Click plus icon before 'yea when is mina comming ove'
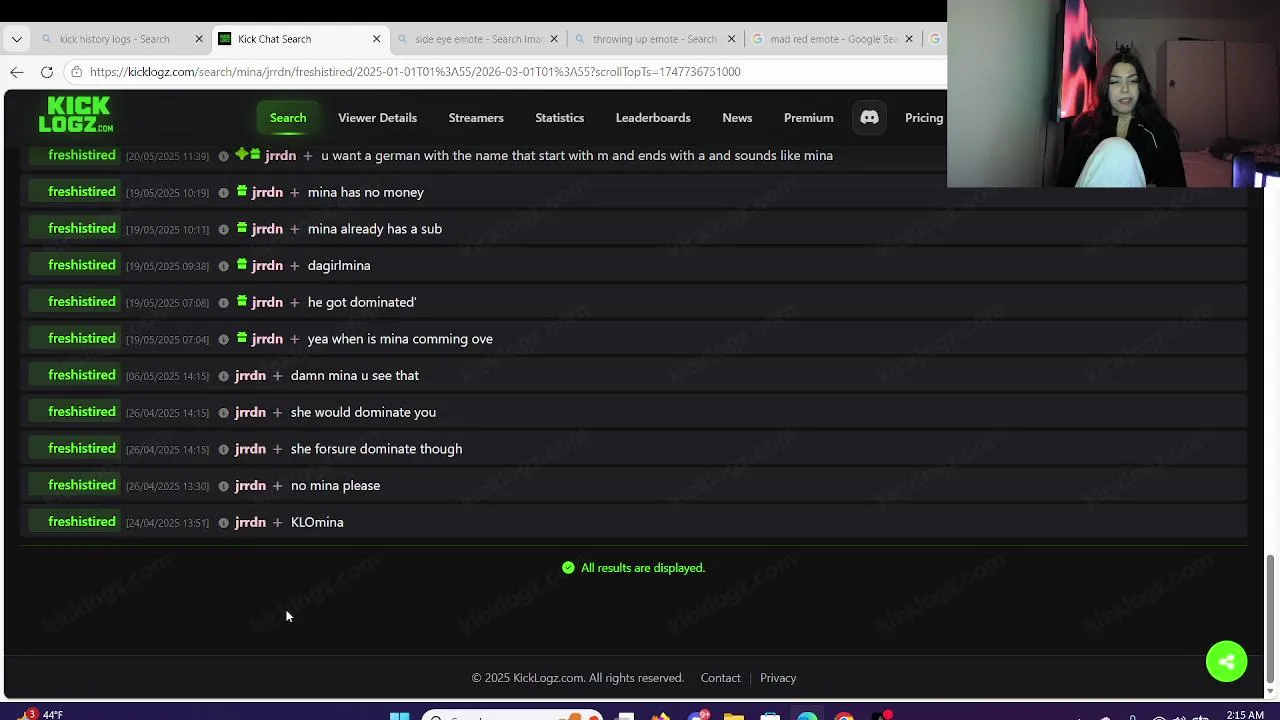 [294, 339]
